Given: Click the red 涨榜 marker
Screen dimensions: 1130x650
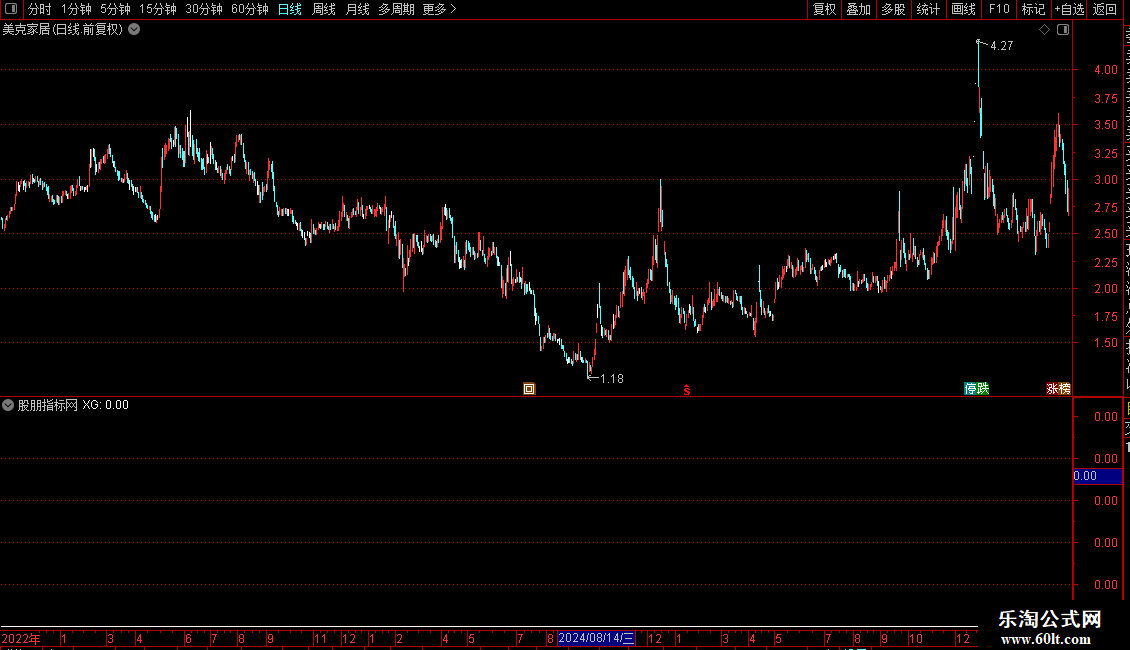Looking at the screenshot, I should [1058, 389].
